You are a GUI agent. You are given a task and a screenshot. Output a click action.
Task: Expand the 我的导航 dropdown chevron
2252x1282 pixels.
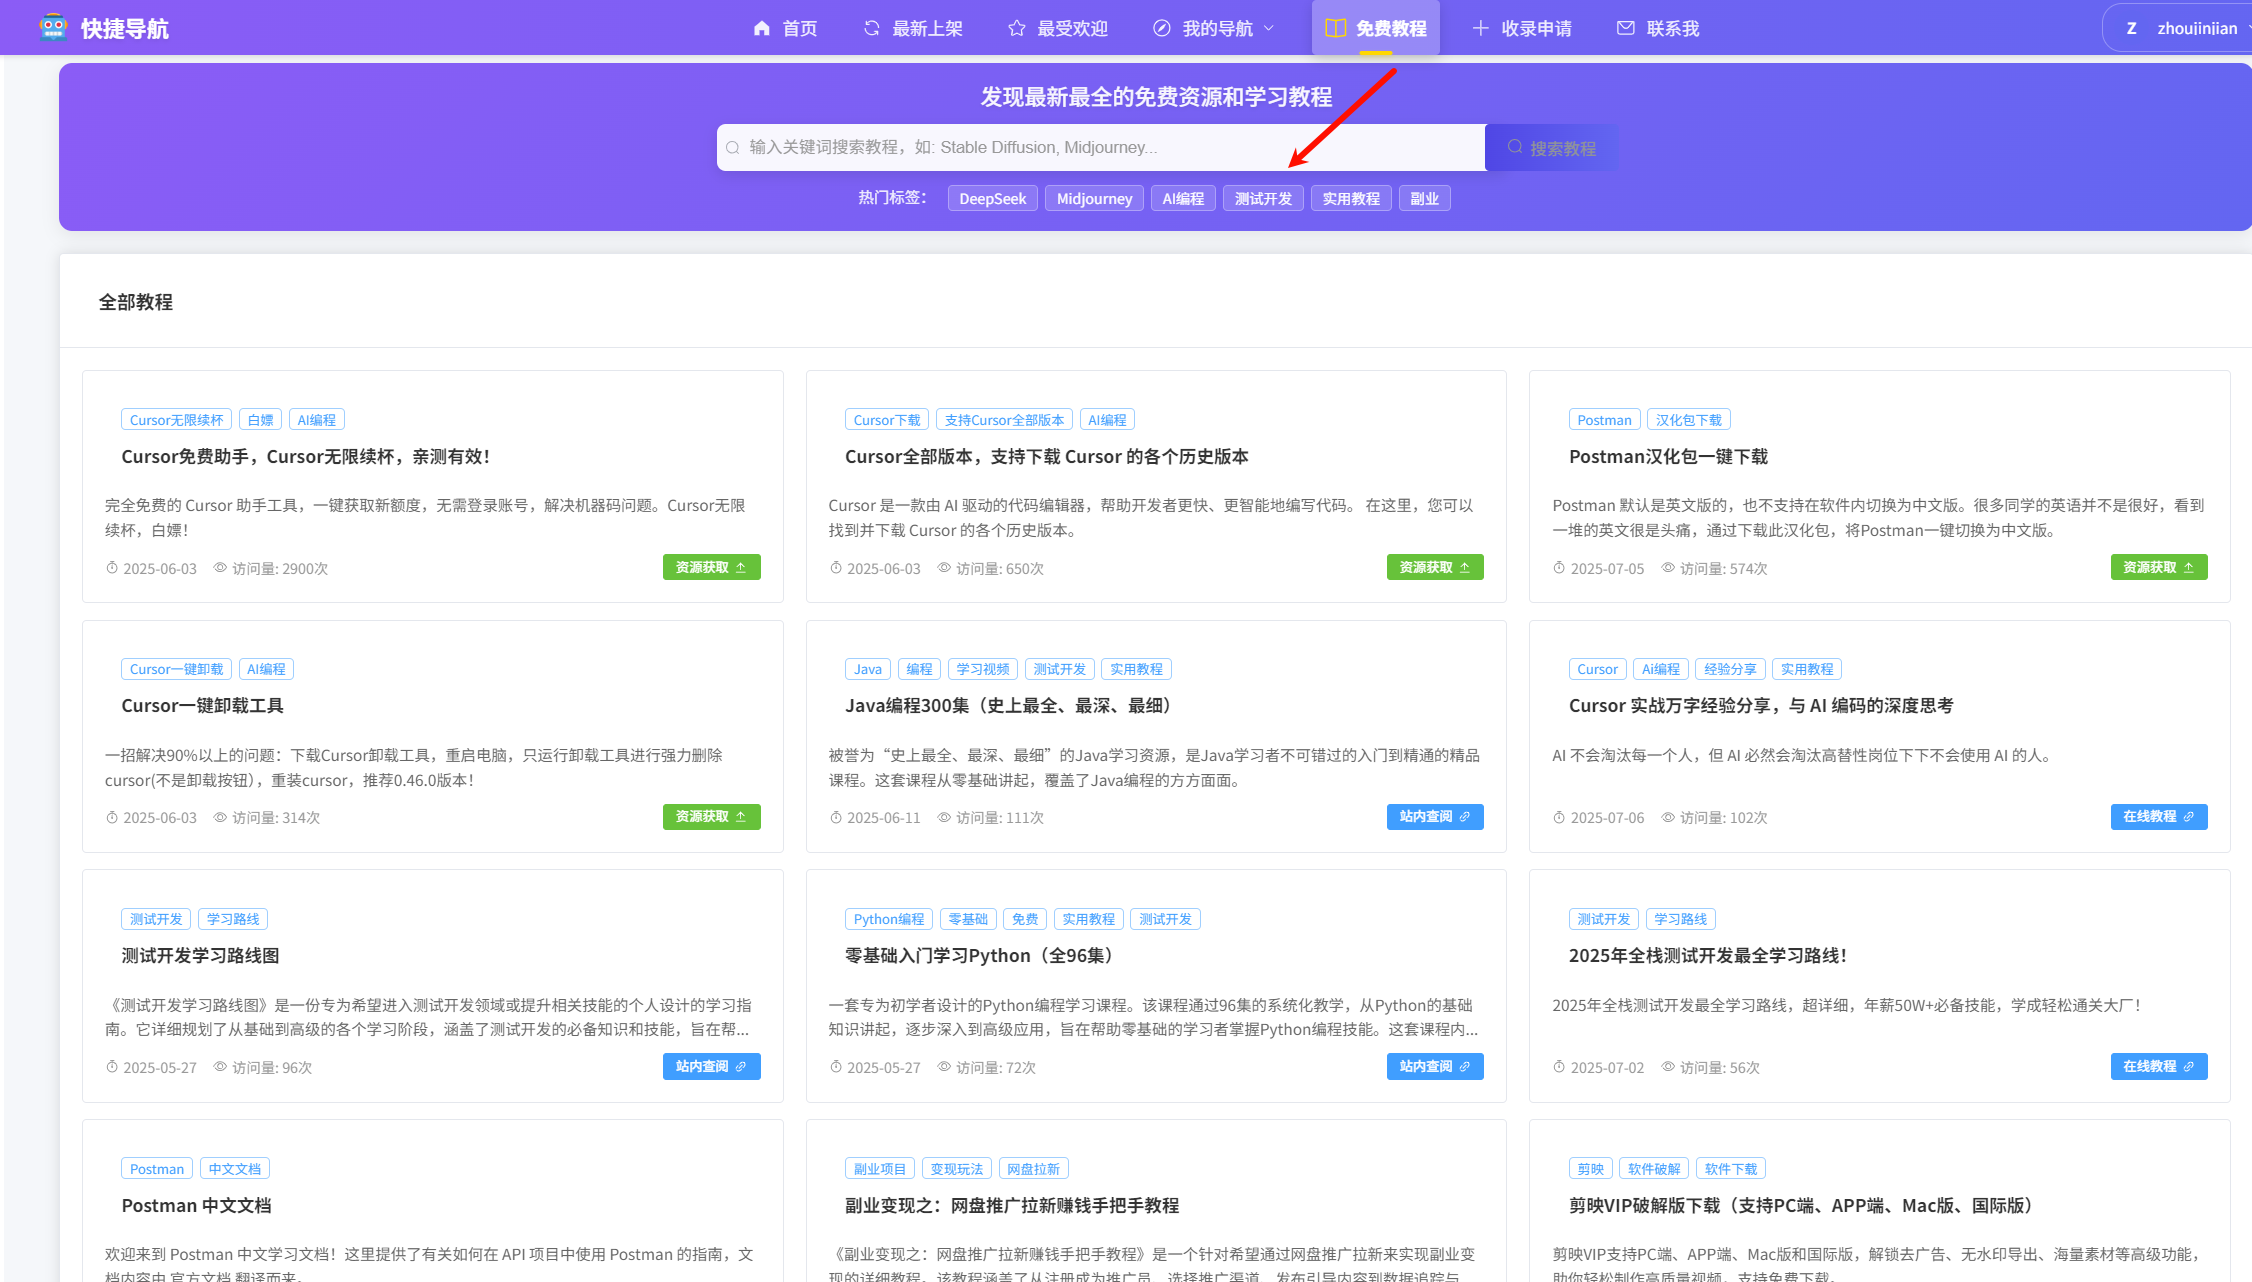point(1270,28)
